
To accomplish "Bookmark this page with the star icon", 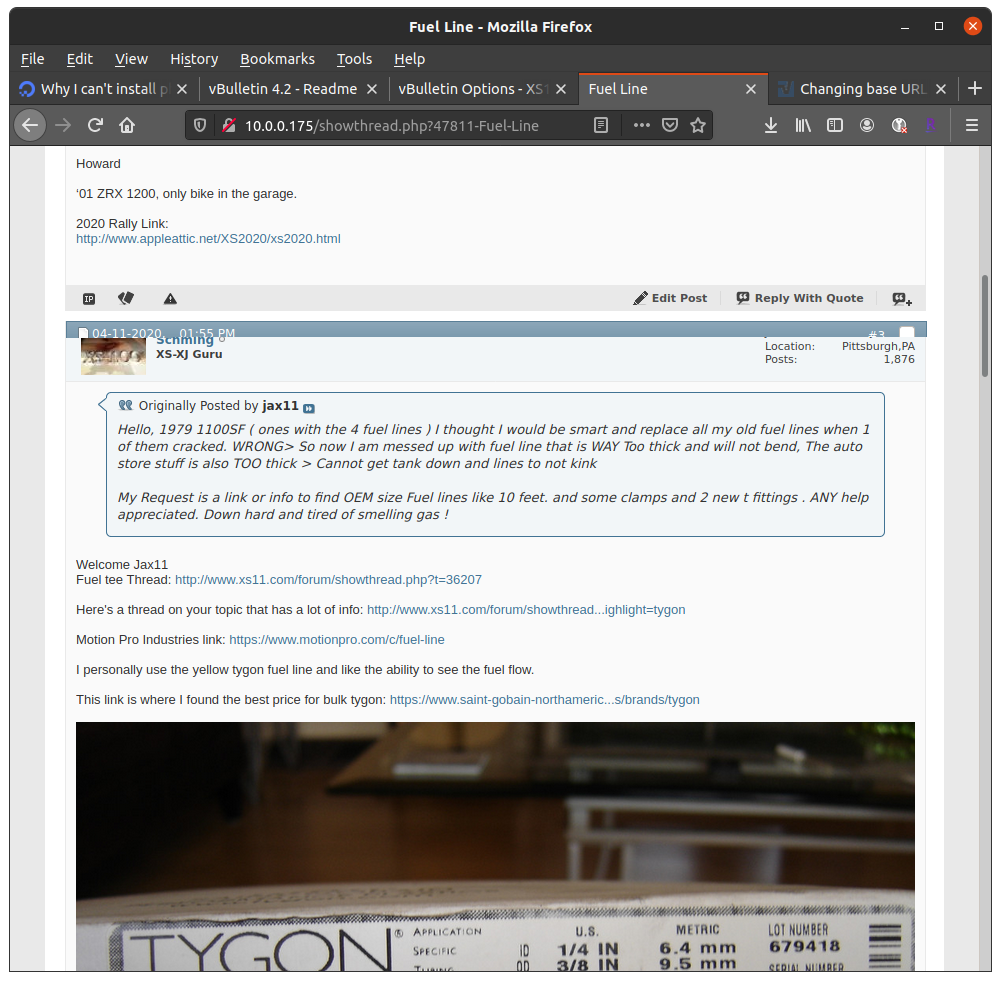I will [698, 125].
